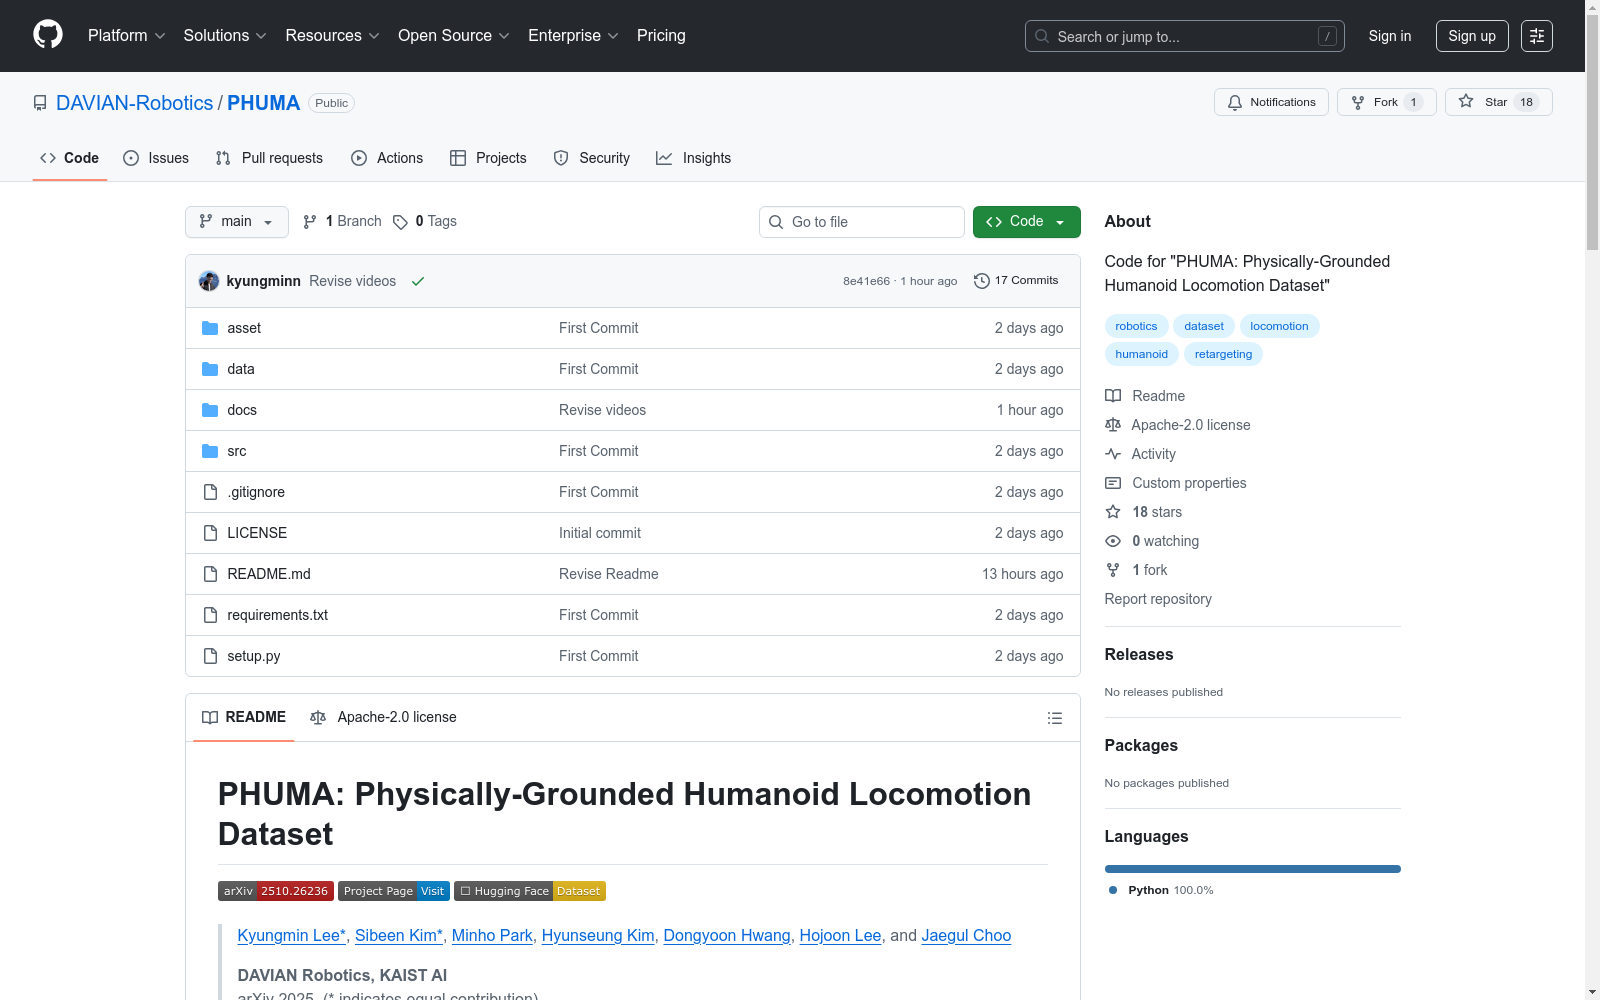Open the green Code dropdown button

pyautogui.click(x=1027, y=222)
